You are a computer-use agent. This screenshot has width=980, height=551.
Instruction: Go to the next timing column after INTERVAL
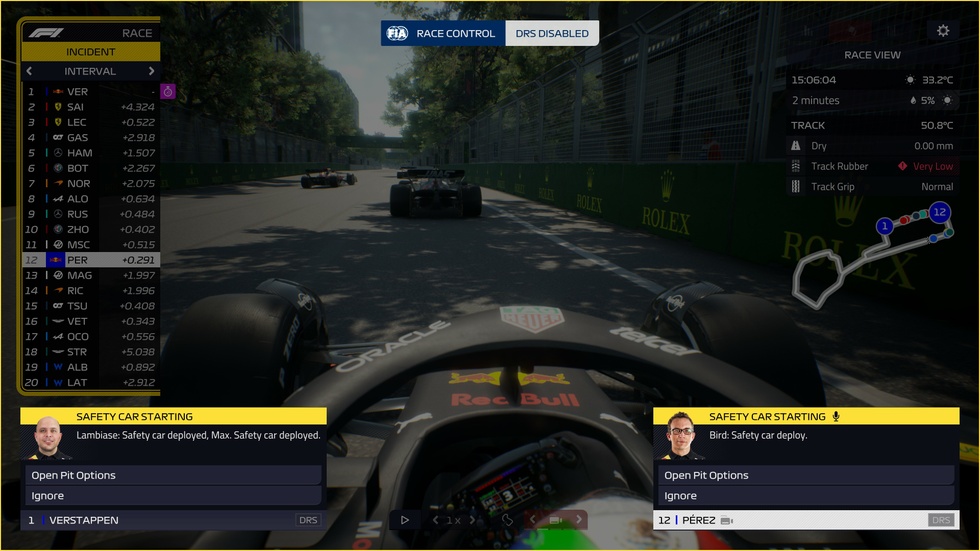[x=151, y=71]
